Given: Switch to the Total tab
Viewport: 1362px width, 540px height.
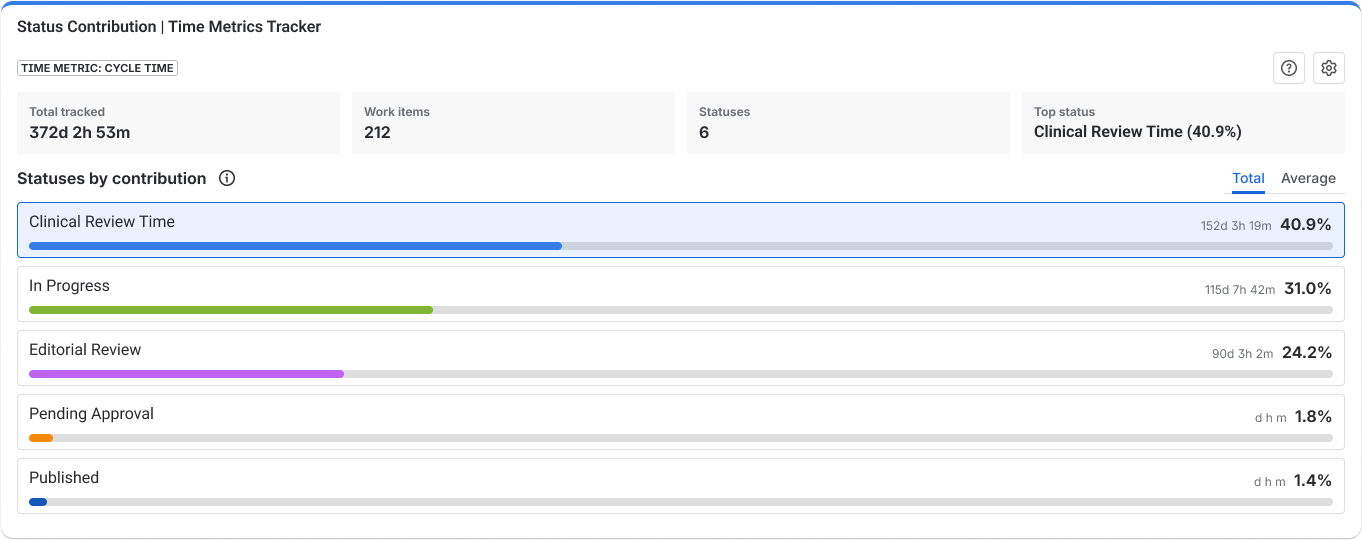Looking at the screenshot, I should coord(1248,178).
